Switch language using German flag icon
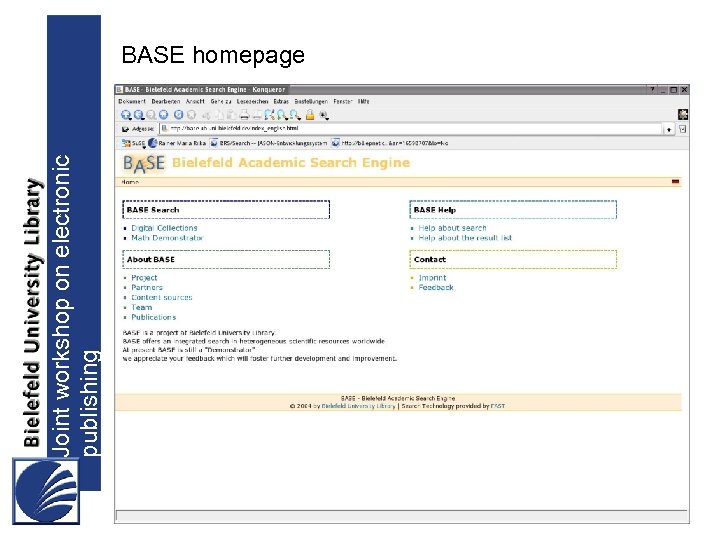This screenshot has height=540, width=720. 675,182
